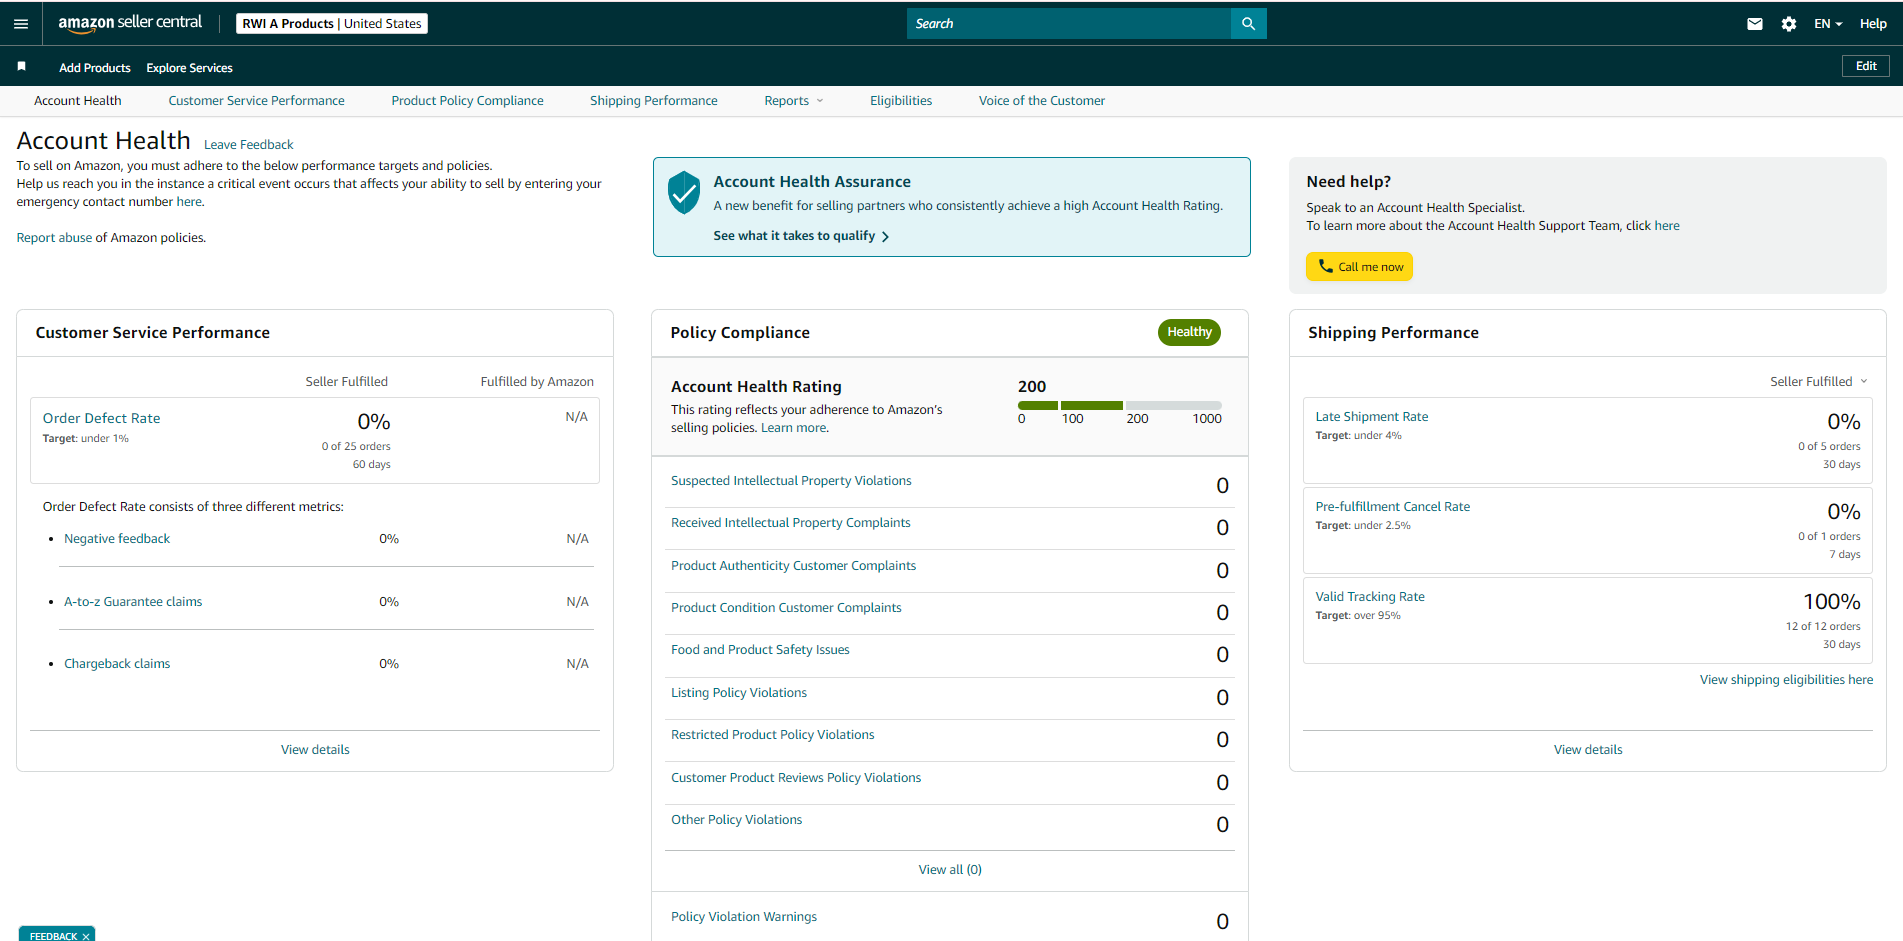Click the search magnifier button
Screen dimensions: 1903x941
click(1248, 24)
